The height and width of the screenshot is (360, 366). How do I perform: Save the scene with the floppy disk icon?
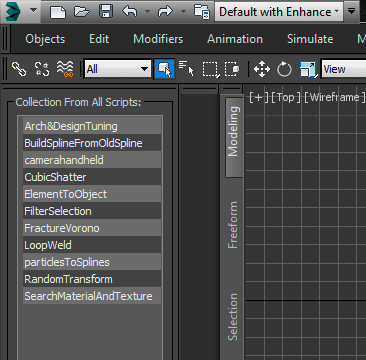click(x=106, y=12)
